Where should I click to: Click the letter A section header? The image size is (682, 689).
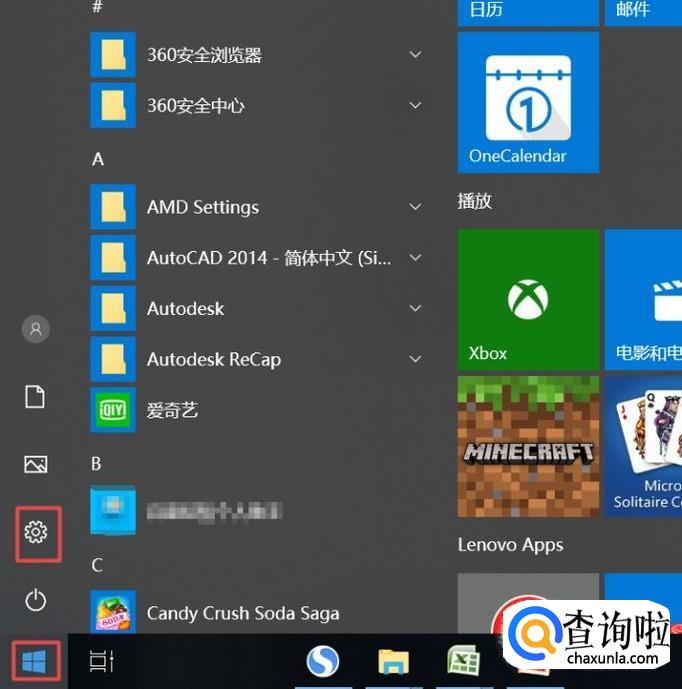pos(98,159)
